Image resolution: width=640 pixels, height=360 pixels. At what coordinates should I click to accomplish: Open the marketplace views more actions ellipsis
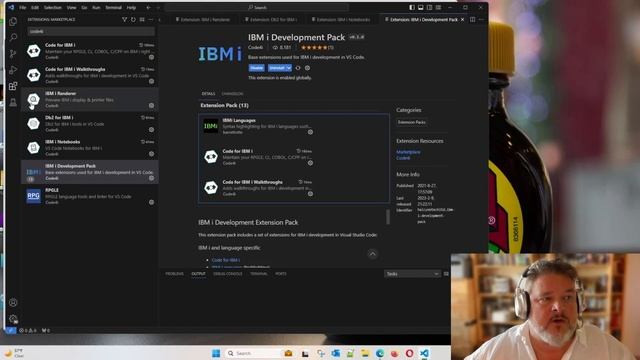coord(151,20)
